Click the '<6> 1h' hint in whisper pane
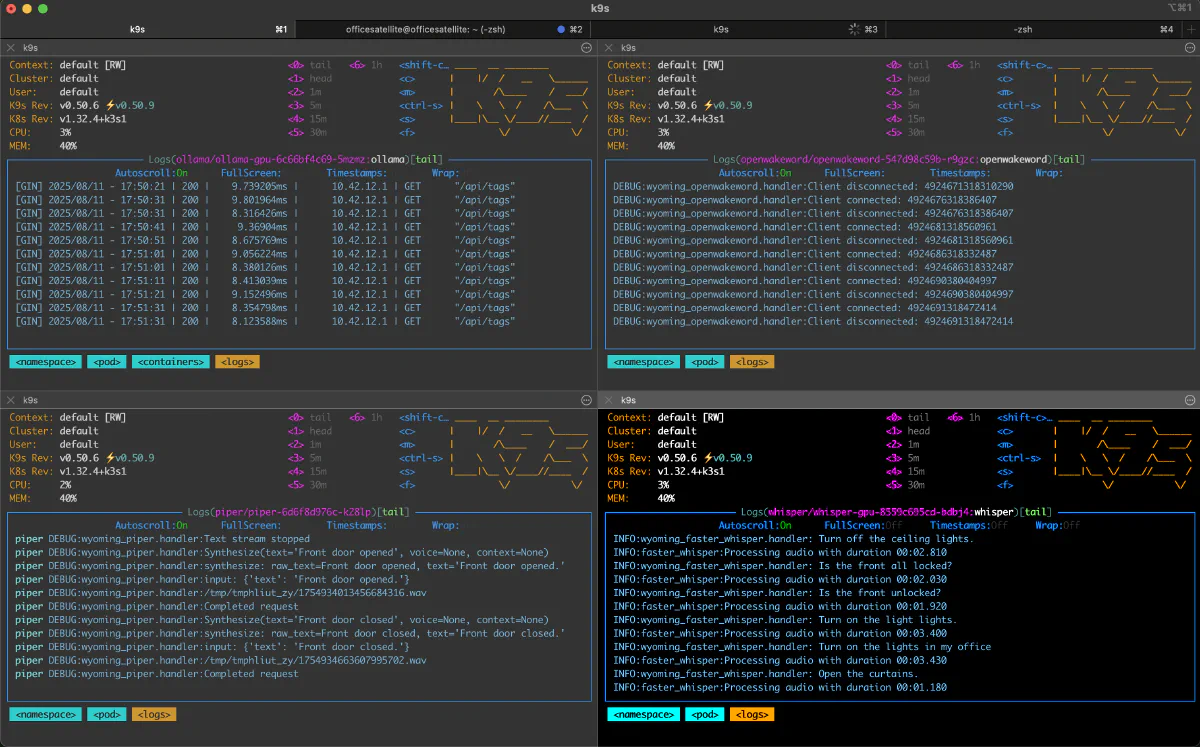 (x=964, y=417)
